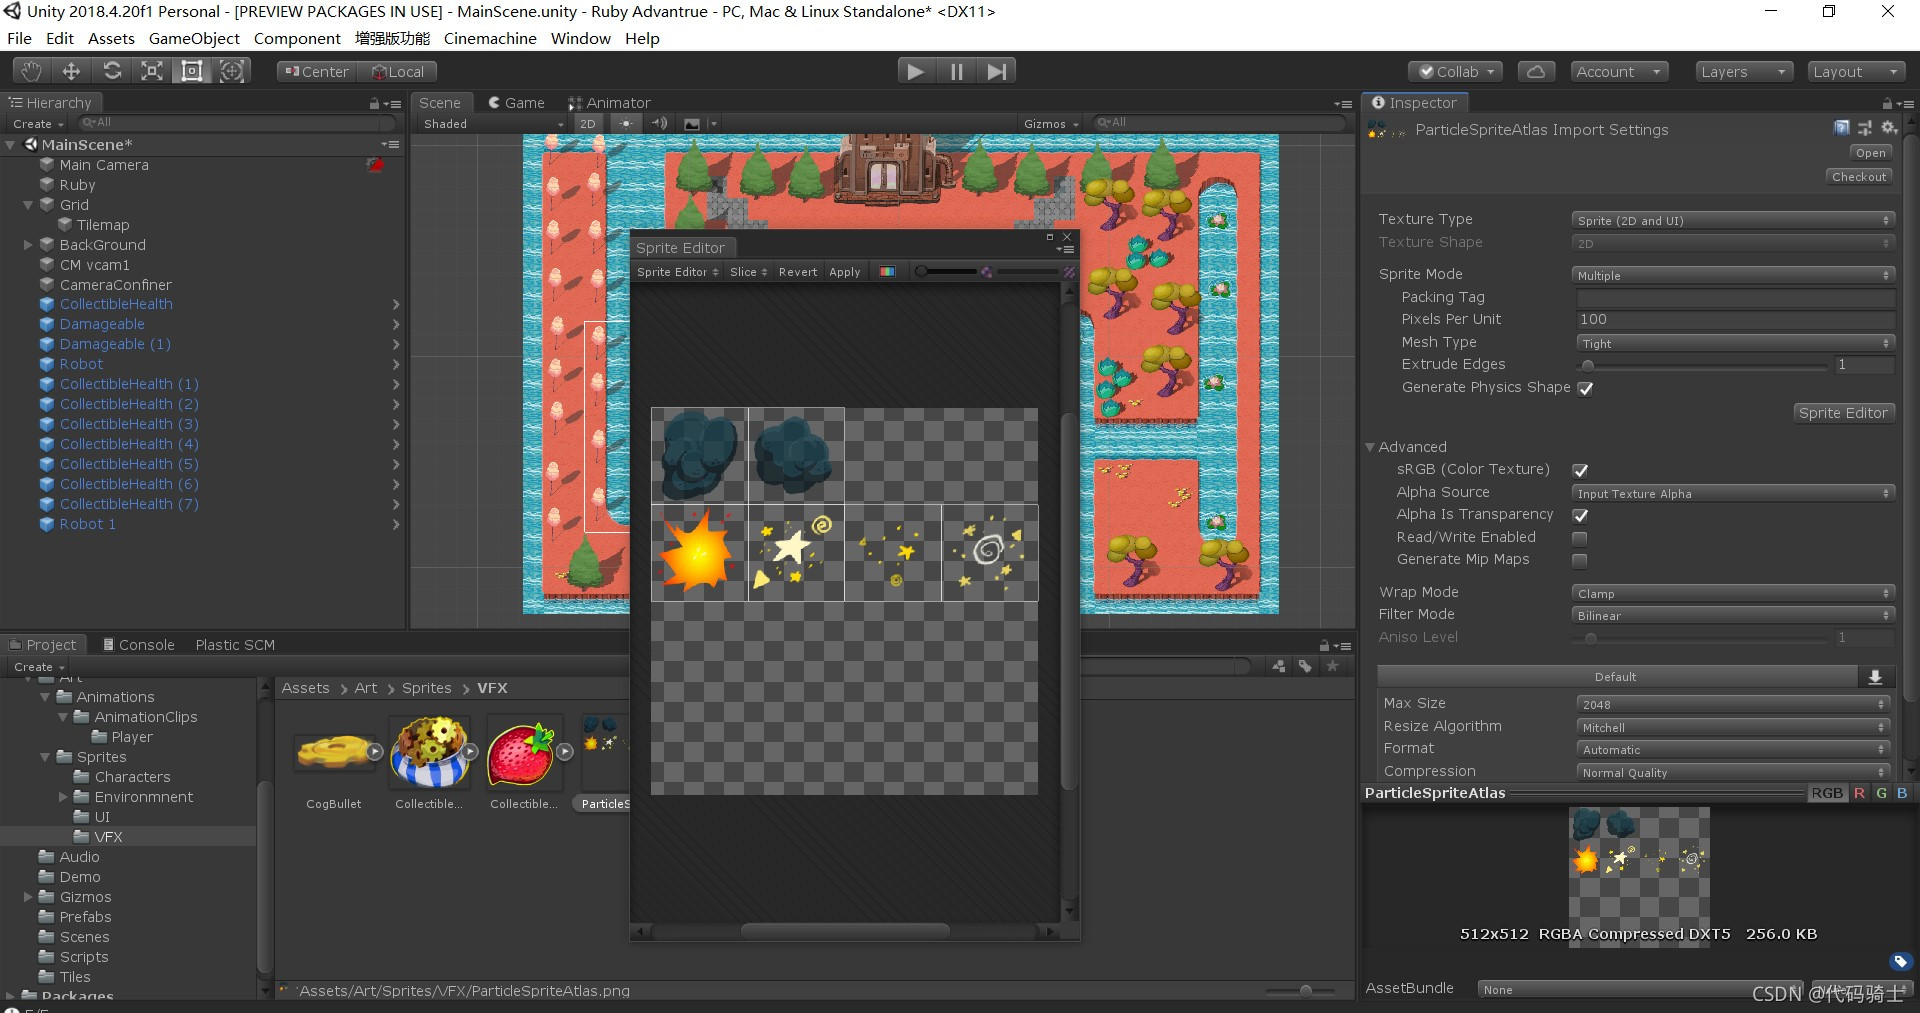Click Apply in the Sprite Editor

pyautogui.click(x=844, y=271)
